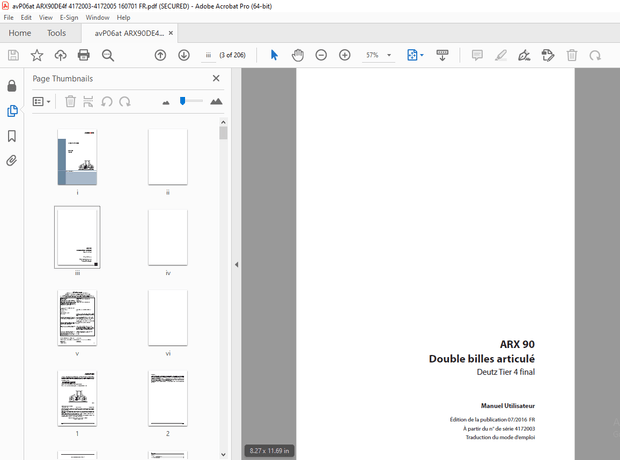Click the page number input field

click(x=208, y=55)
